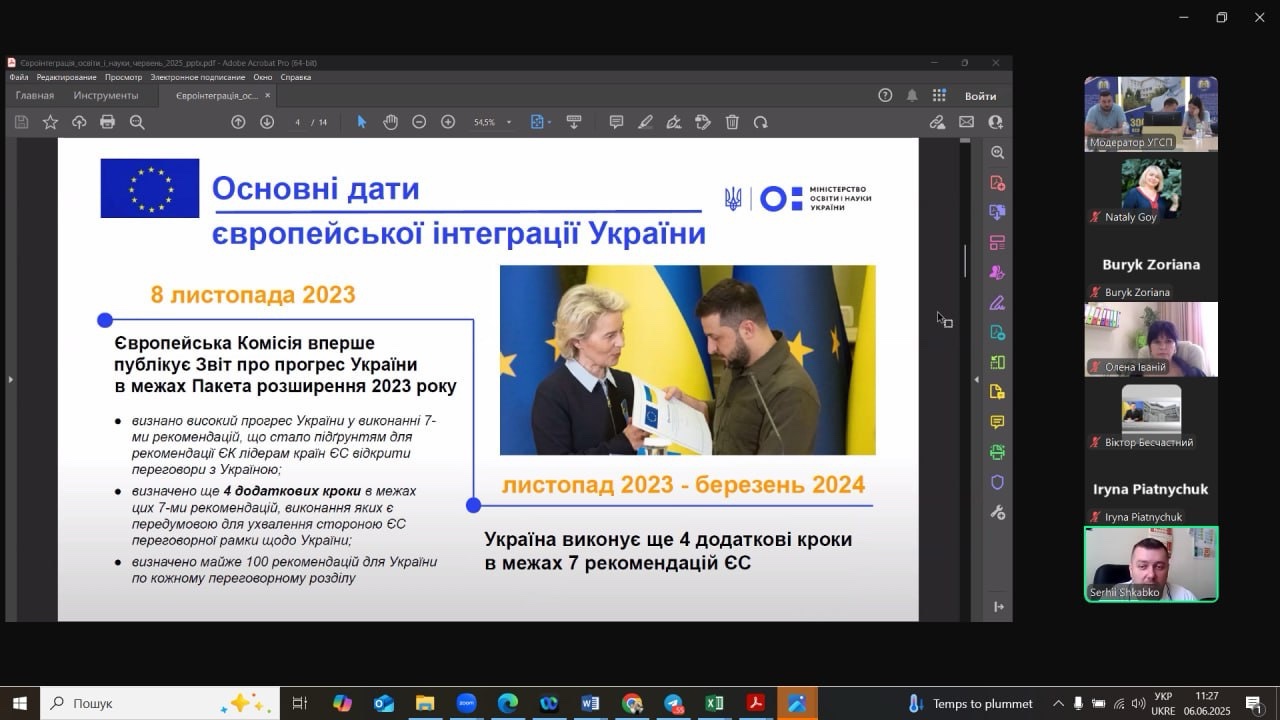
Task: Click the print icon in Acrobat toolbar
Action: tap(107, 122)
